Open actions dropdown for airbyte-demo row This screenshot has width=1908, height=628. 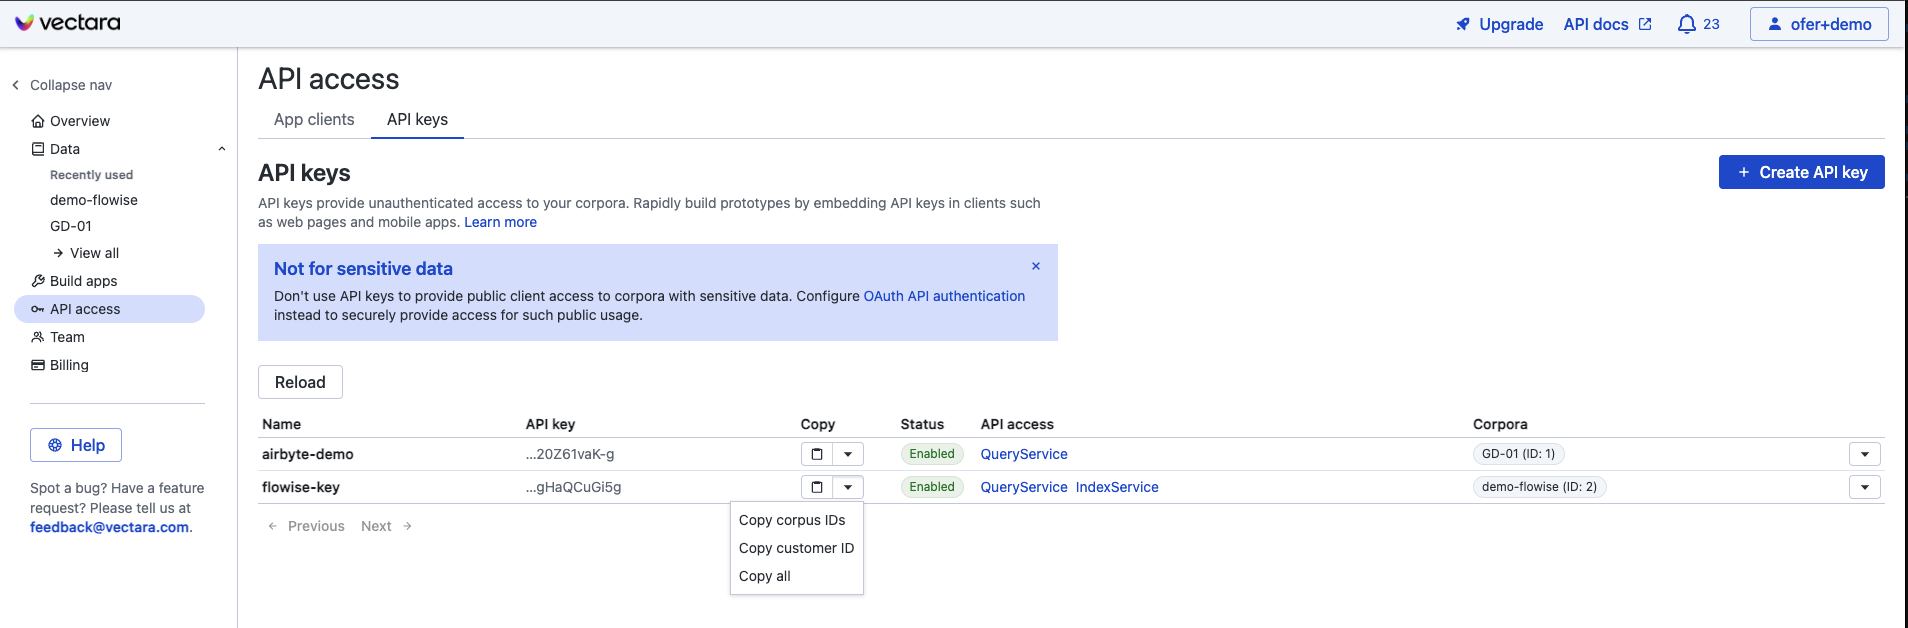point(1864,454)
